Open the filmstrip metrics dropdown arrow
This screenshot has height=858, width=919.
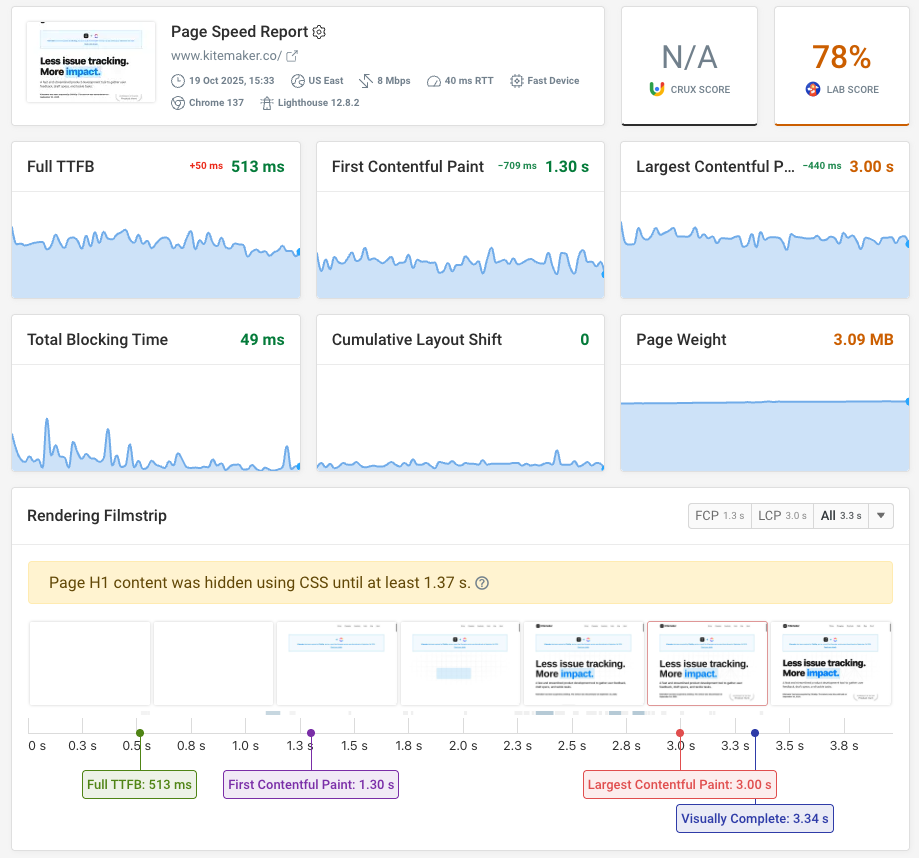[880, 515]
